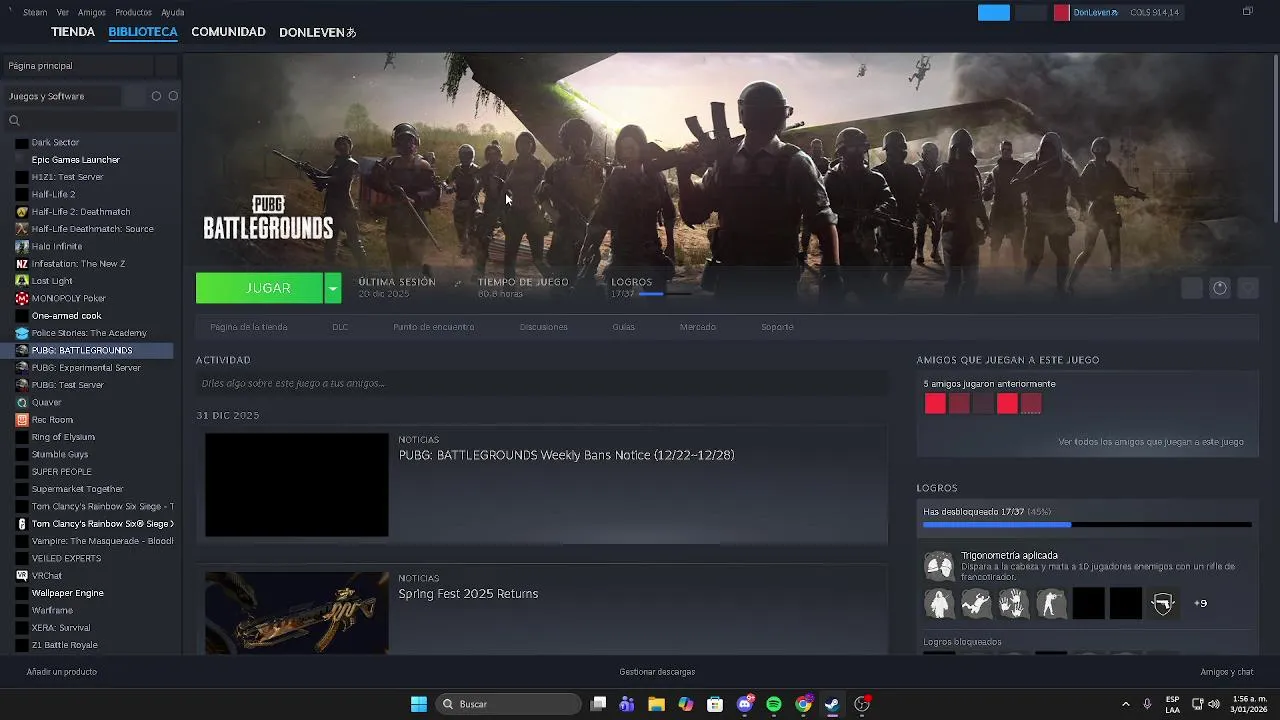Viewport: 1280px width, 720px height.
Task: Click the Rec Room game icon
Action: click(x=22, y=420)
